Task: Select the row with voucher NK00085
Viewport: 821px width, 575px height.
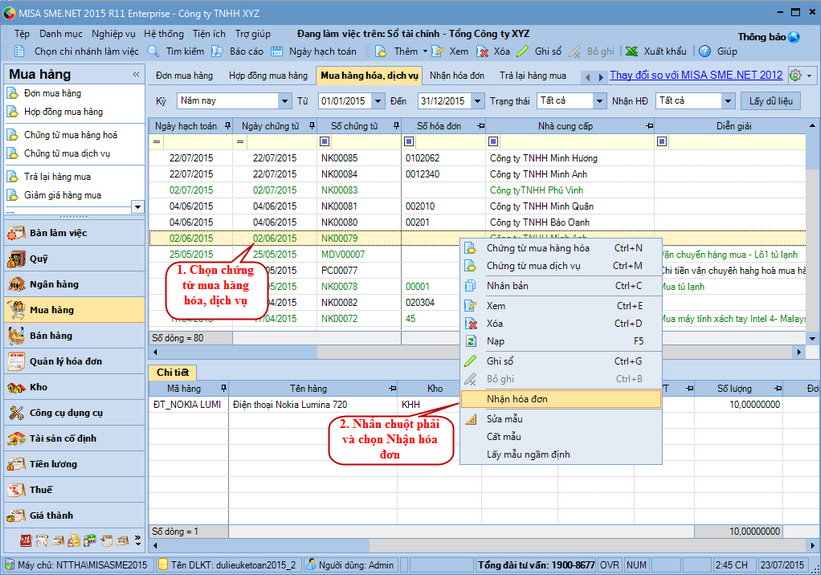Action: point(477,158)
